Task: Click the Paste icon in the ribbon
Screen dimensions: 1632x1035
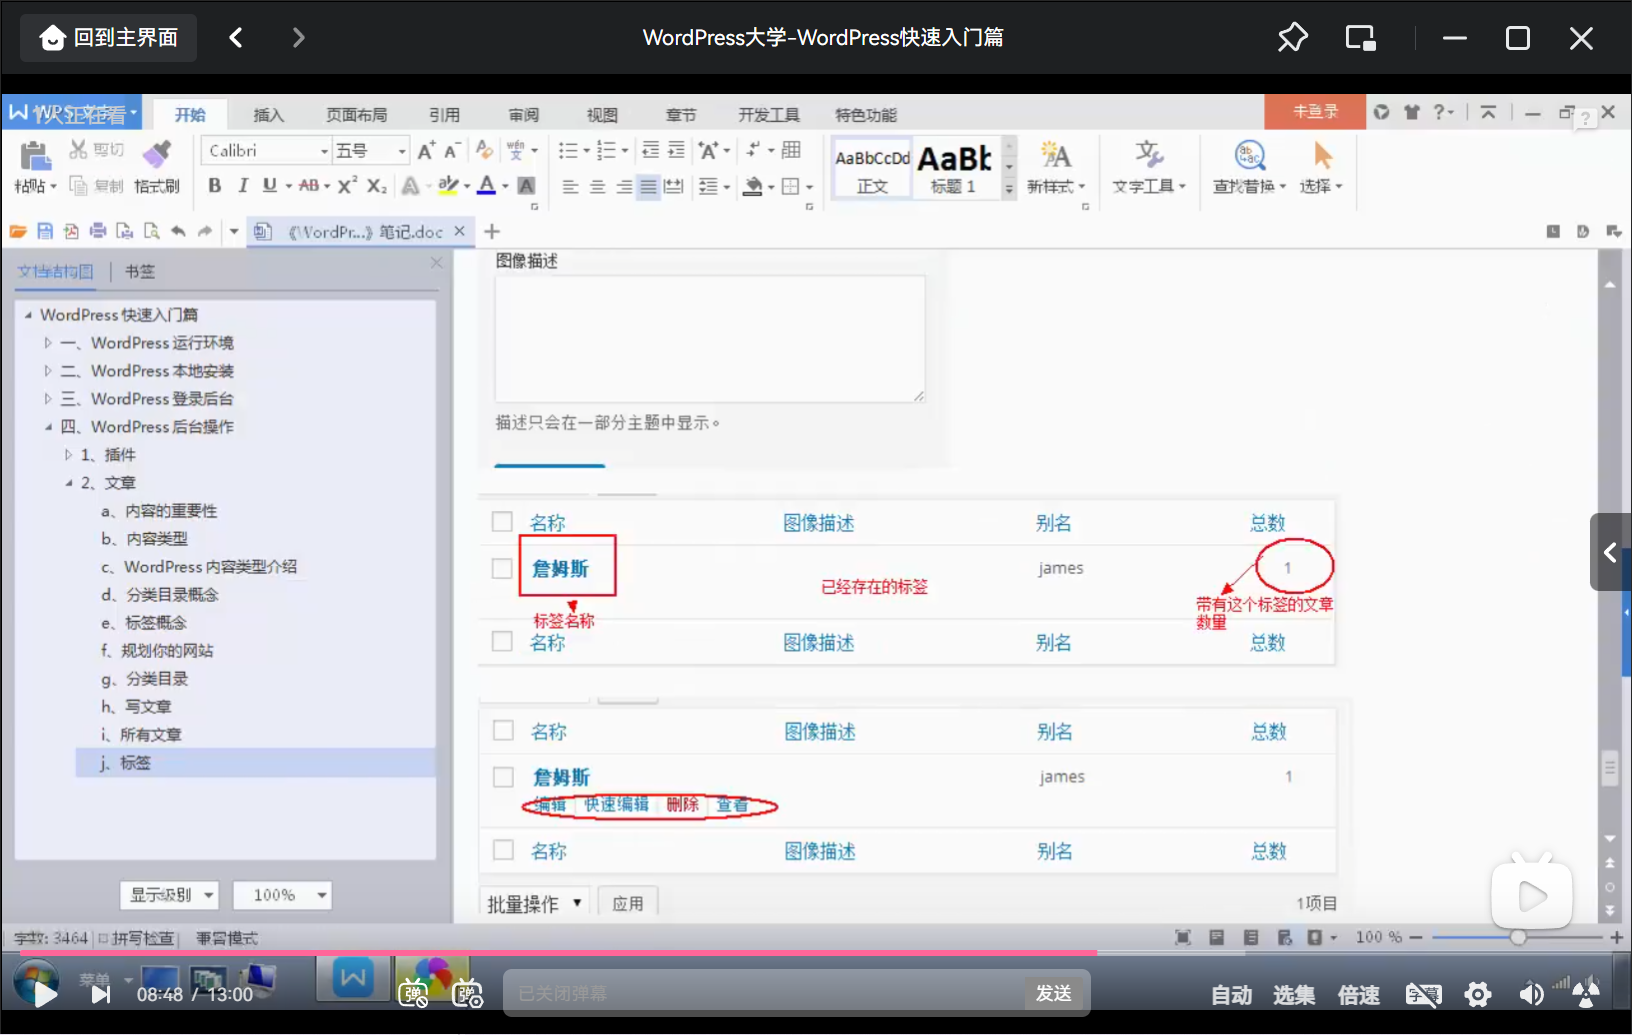Action: point(35,155)
